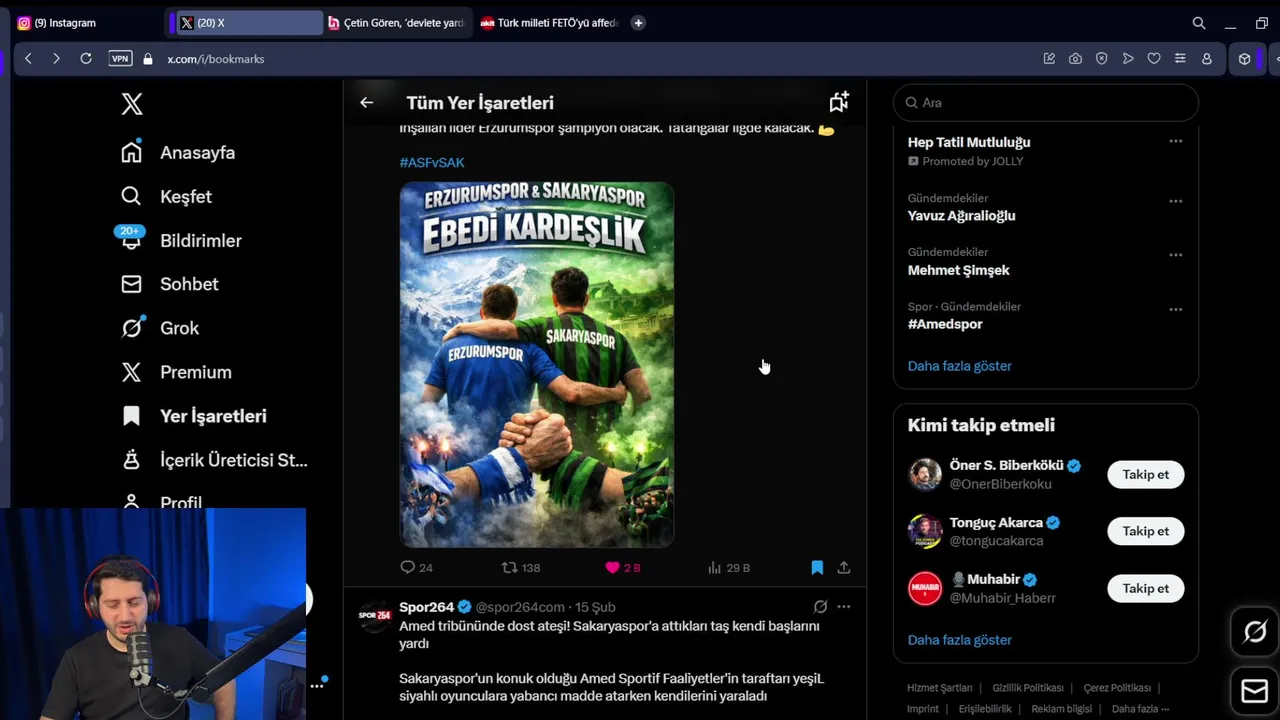Unlike the post with 2 B likes

(622, 567)
